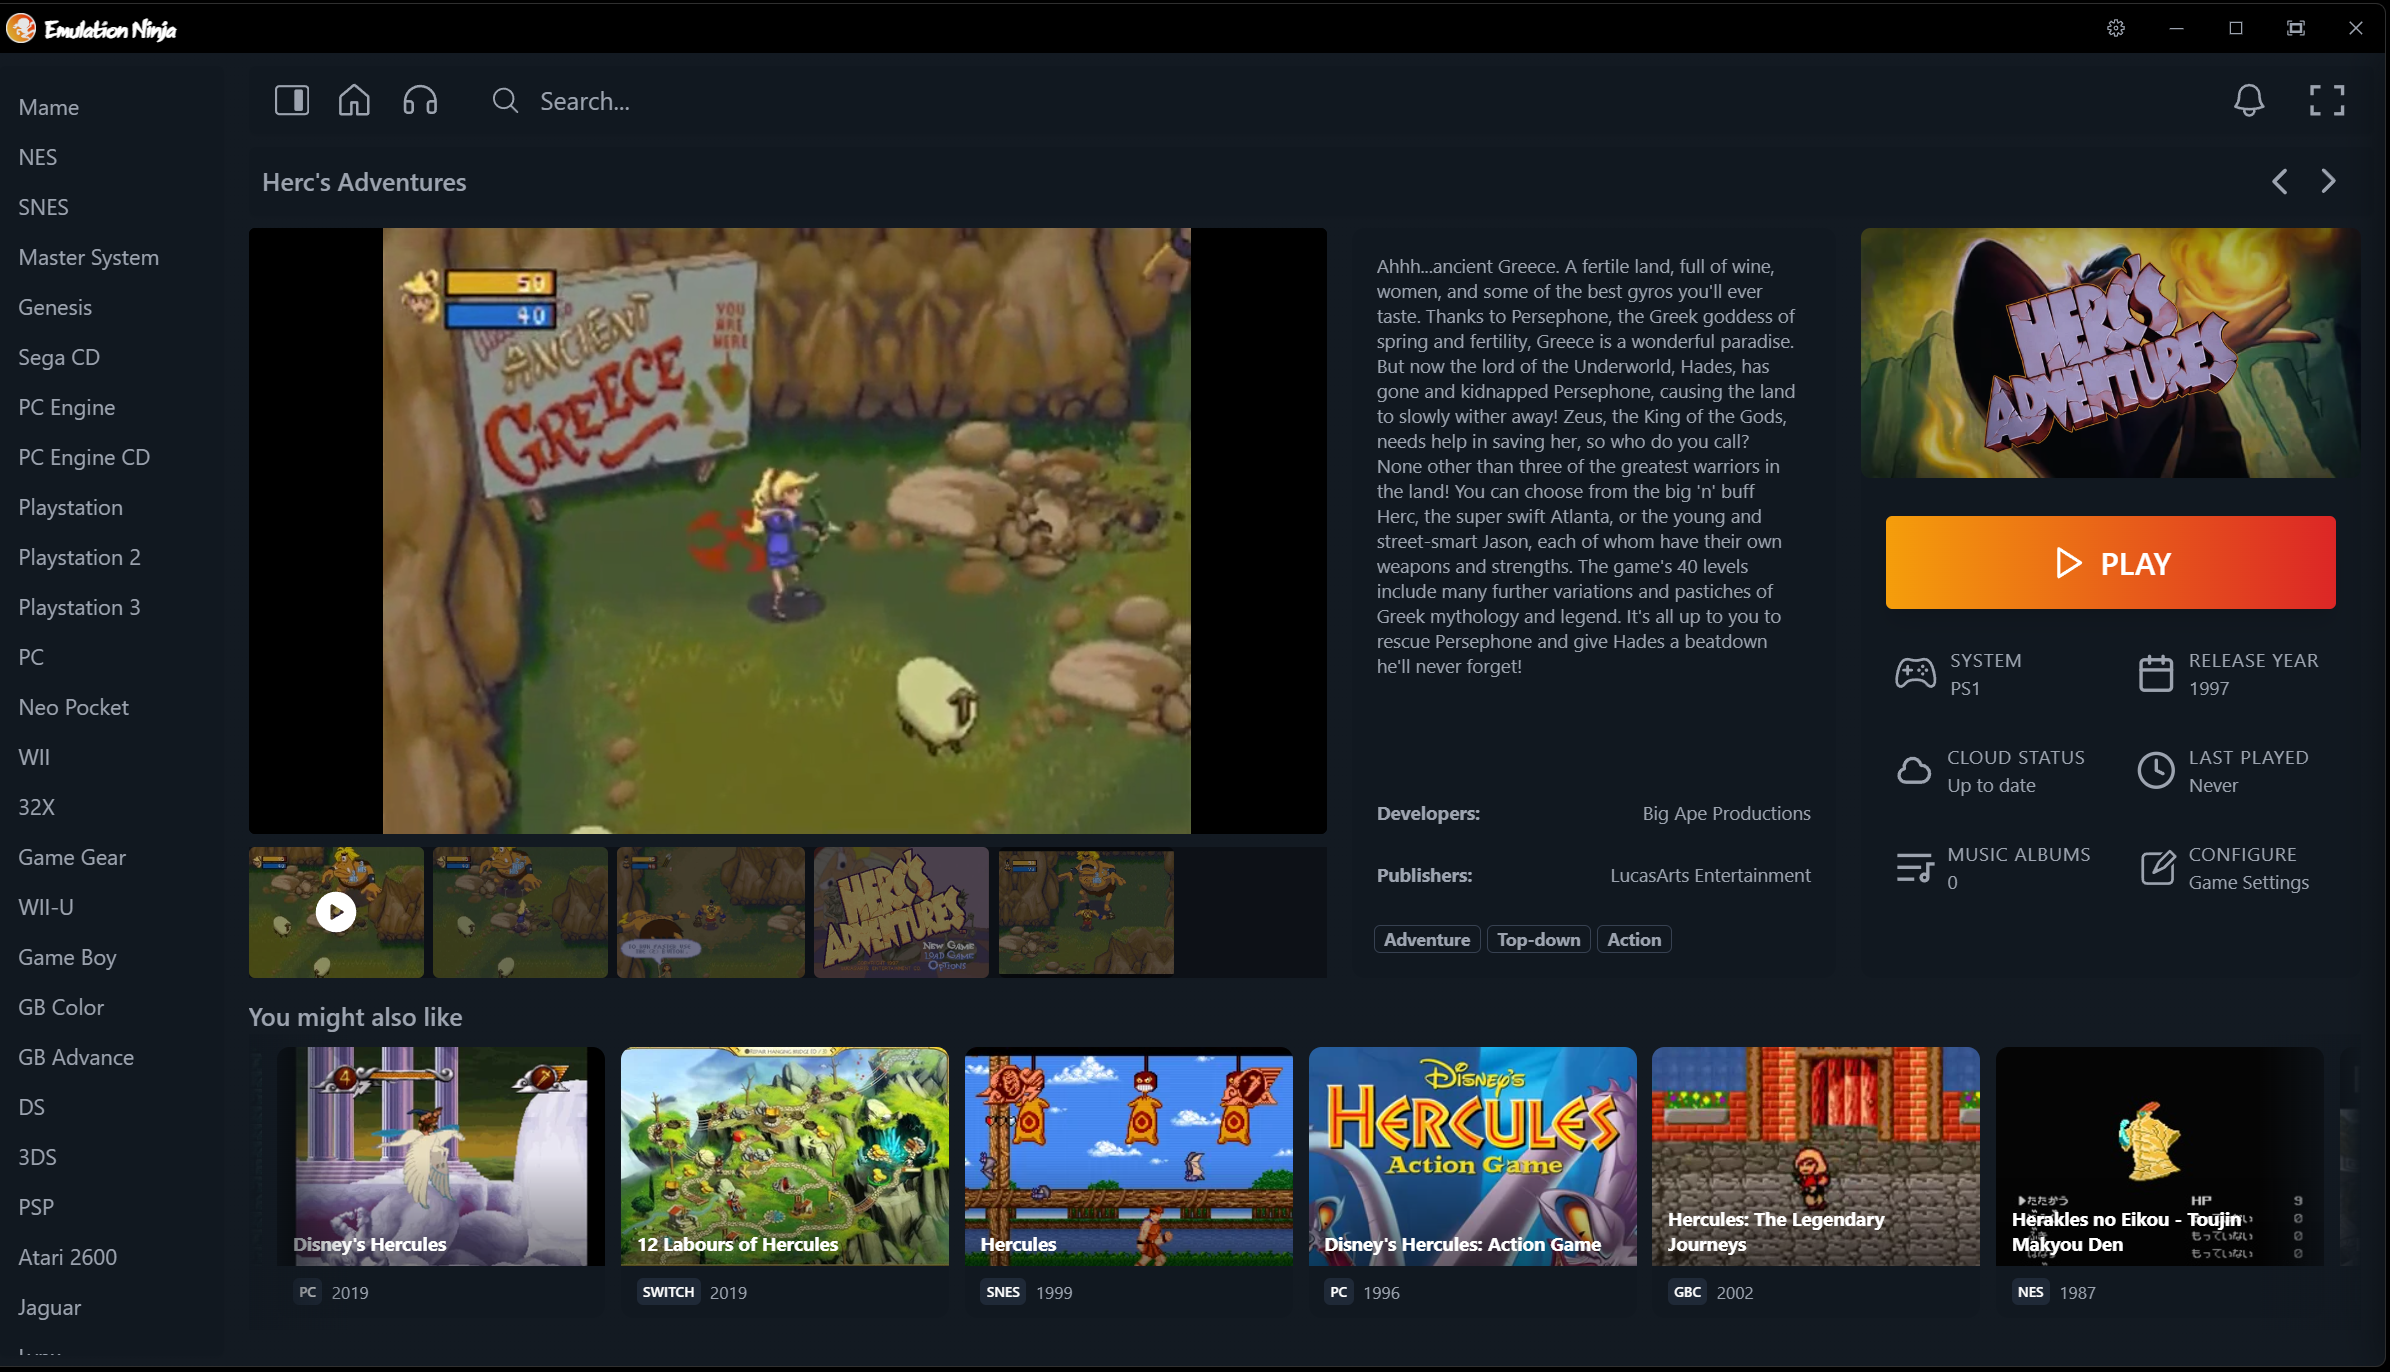2390x1372 pixels.
Task: Play the gameplay preview video
Action: pos(335,911)
